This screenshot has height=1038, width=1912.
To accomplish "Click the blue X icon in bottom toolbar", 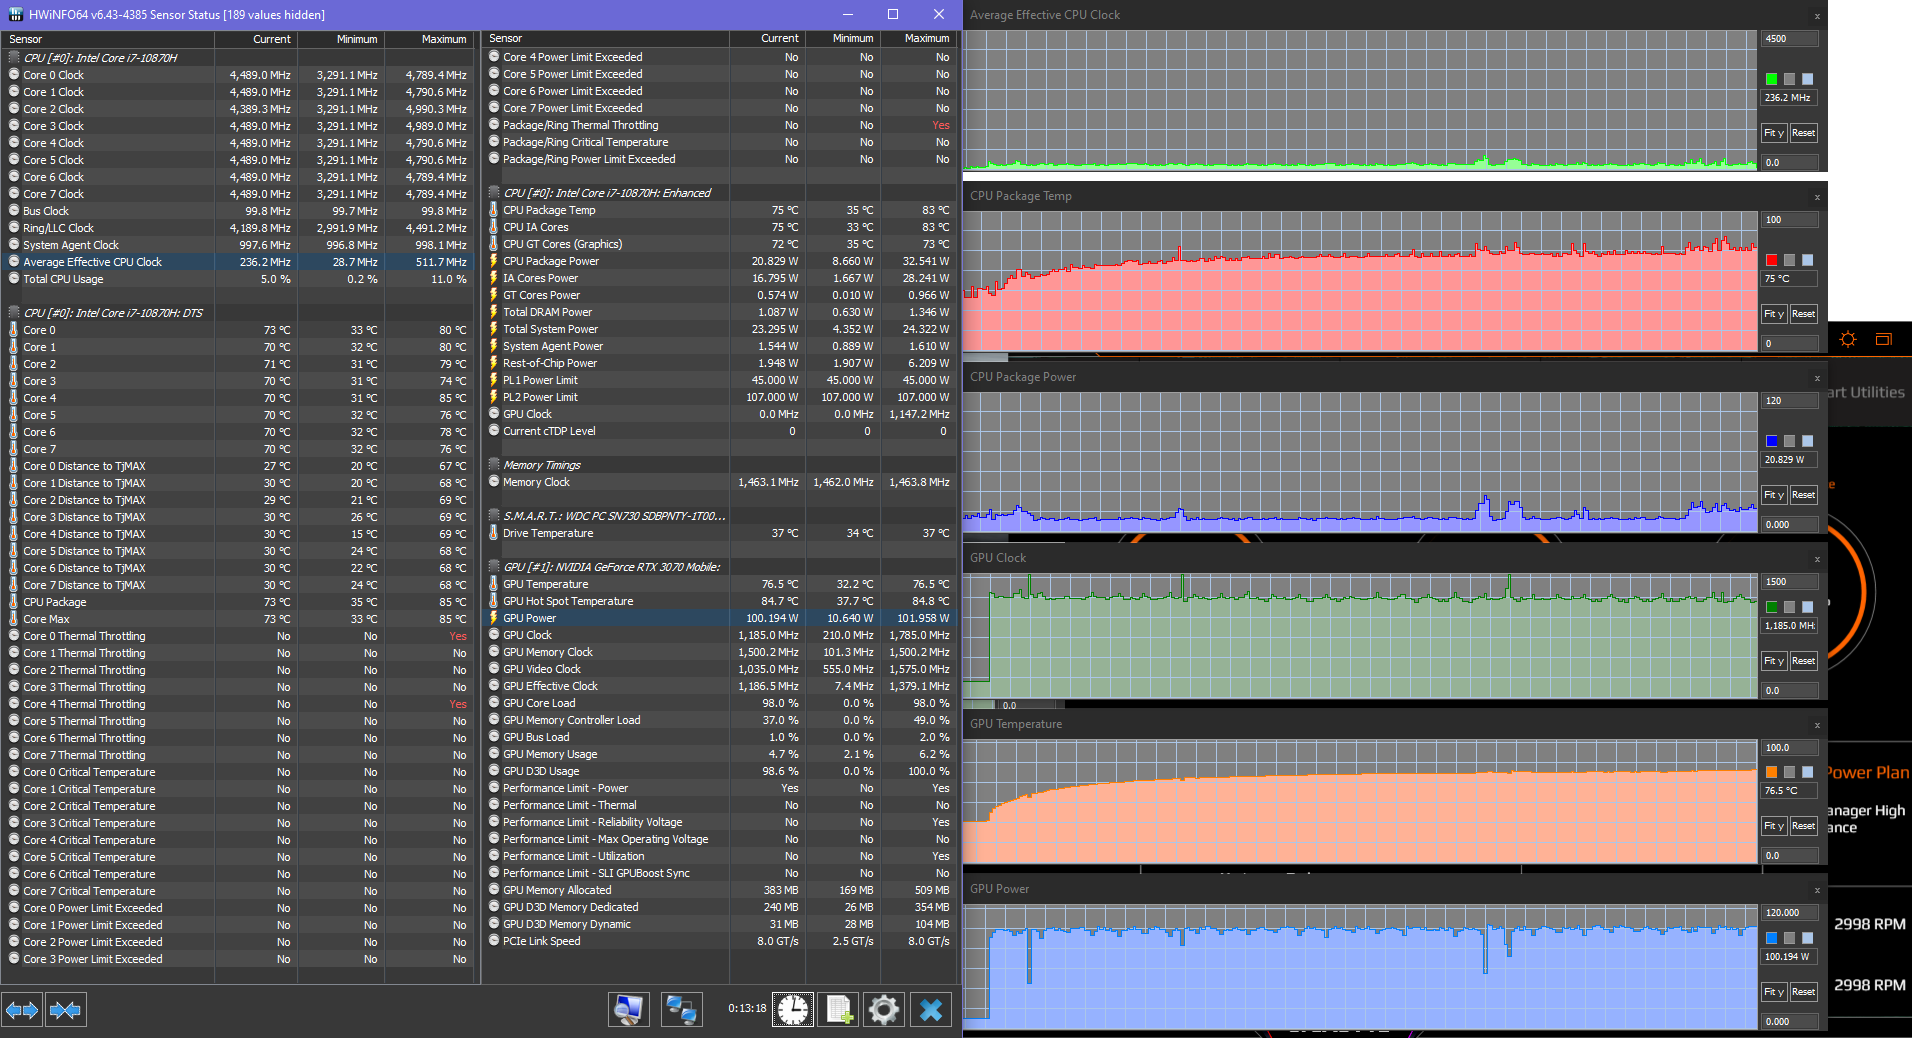I will 930,1010.
